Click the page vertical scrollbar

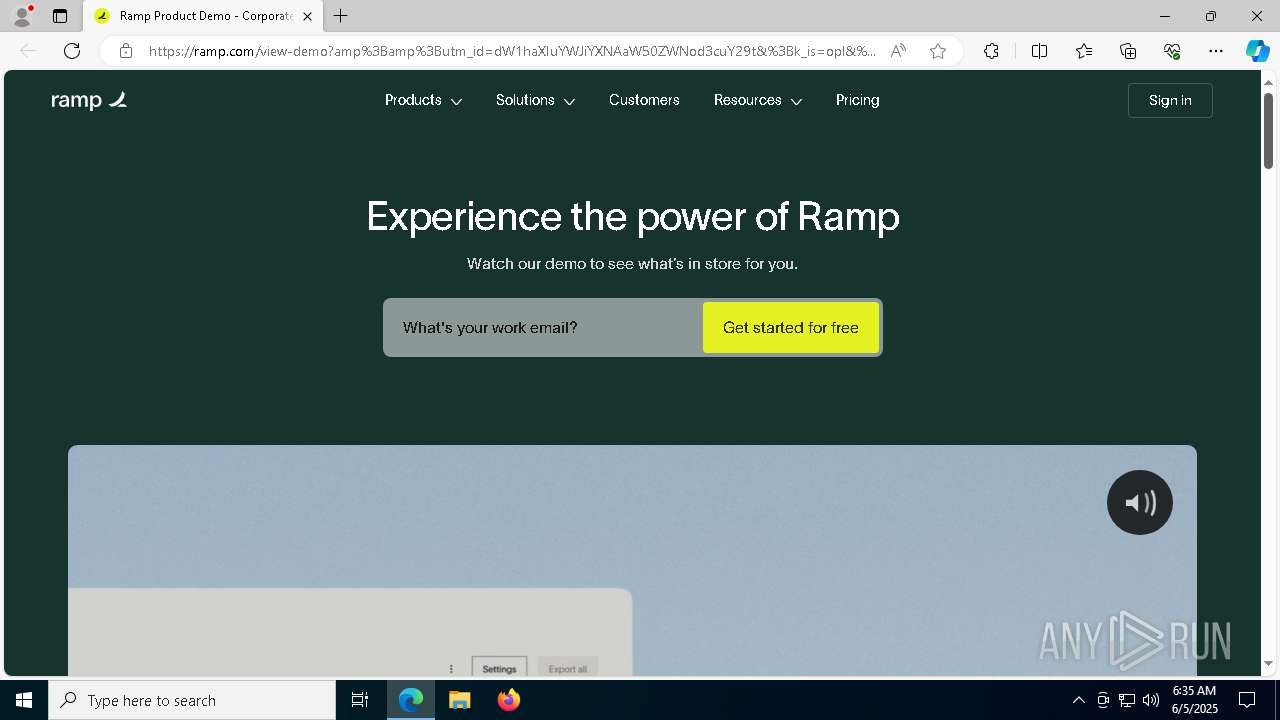pos(1268,131)
